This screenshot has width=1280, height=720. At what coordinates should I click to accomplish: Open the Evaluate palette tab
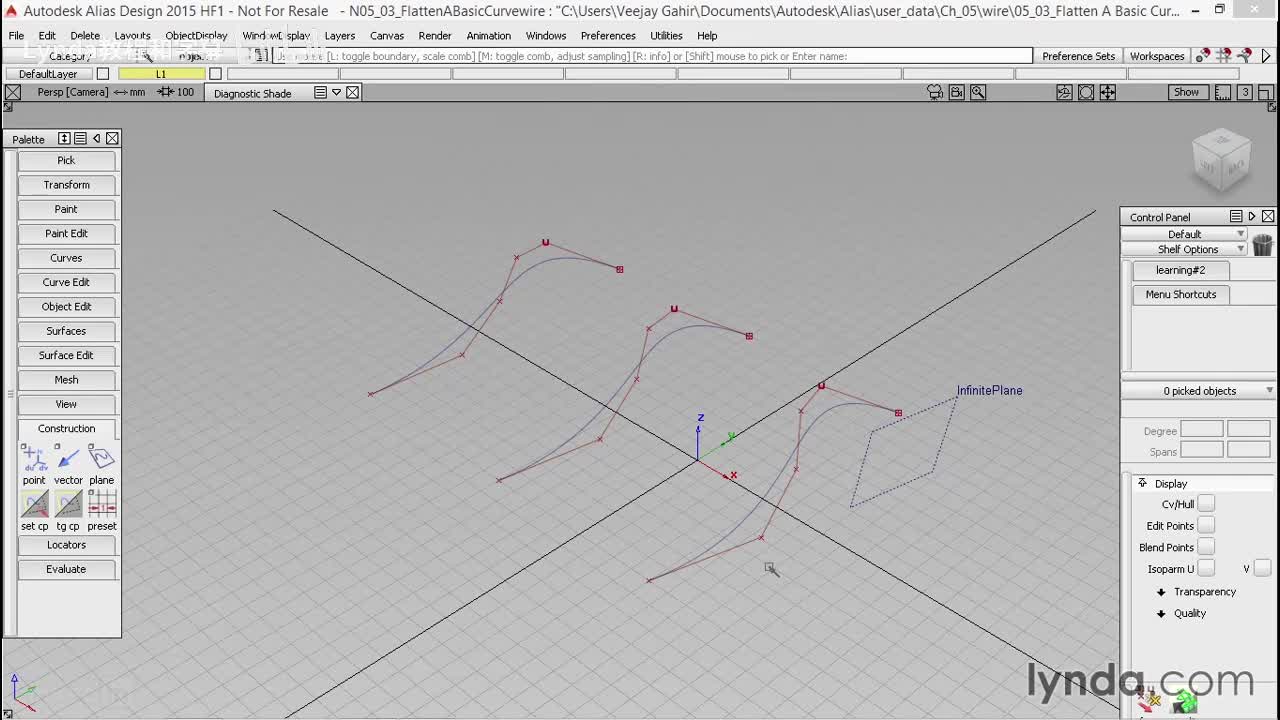66,569
